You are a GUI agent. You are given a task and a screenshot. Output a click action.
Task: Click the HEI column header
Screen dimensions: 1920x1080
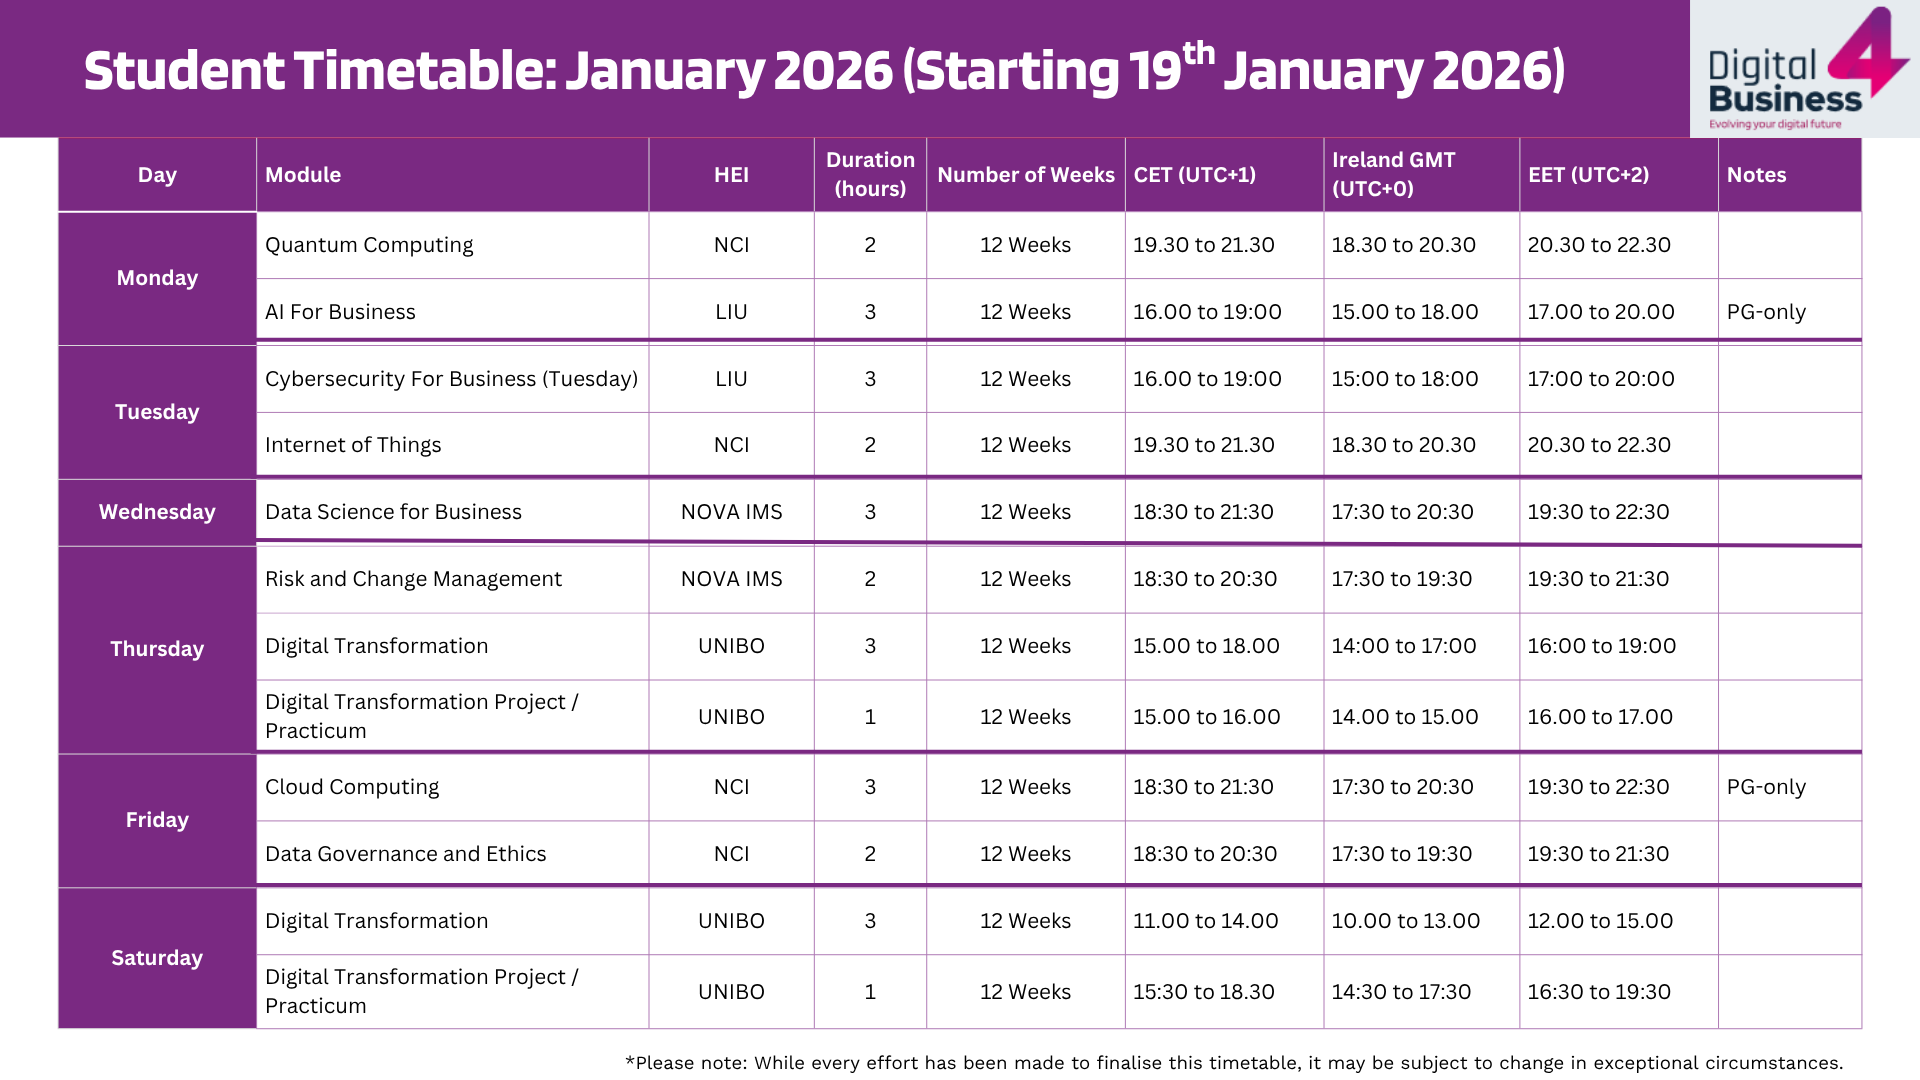(731, 175)
